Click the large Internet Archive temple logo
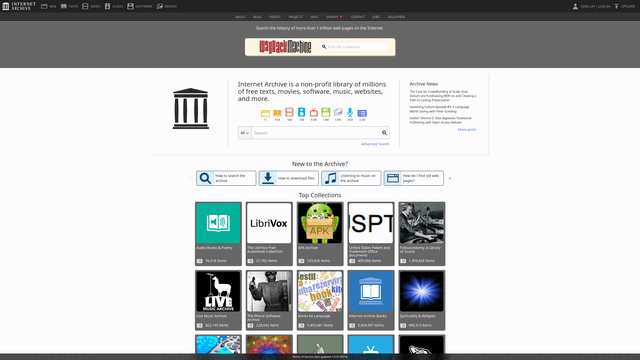 point(191,109)
